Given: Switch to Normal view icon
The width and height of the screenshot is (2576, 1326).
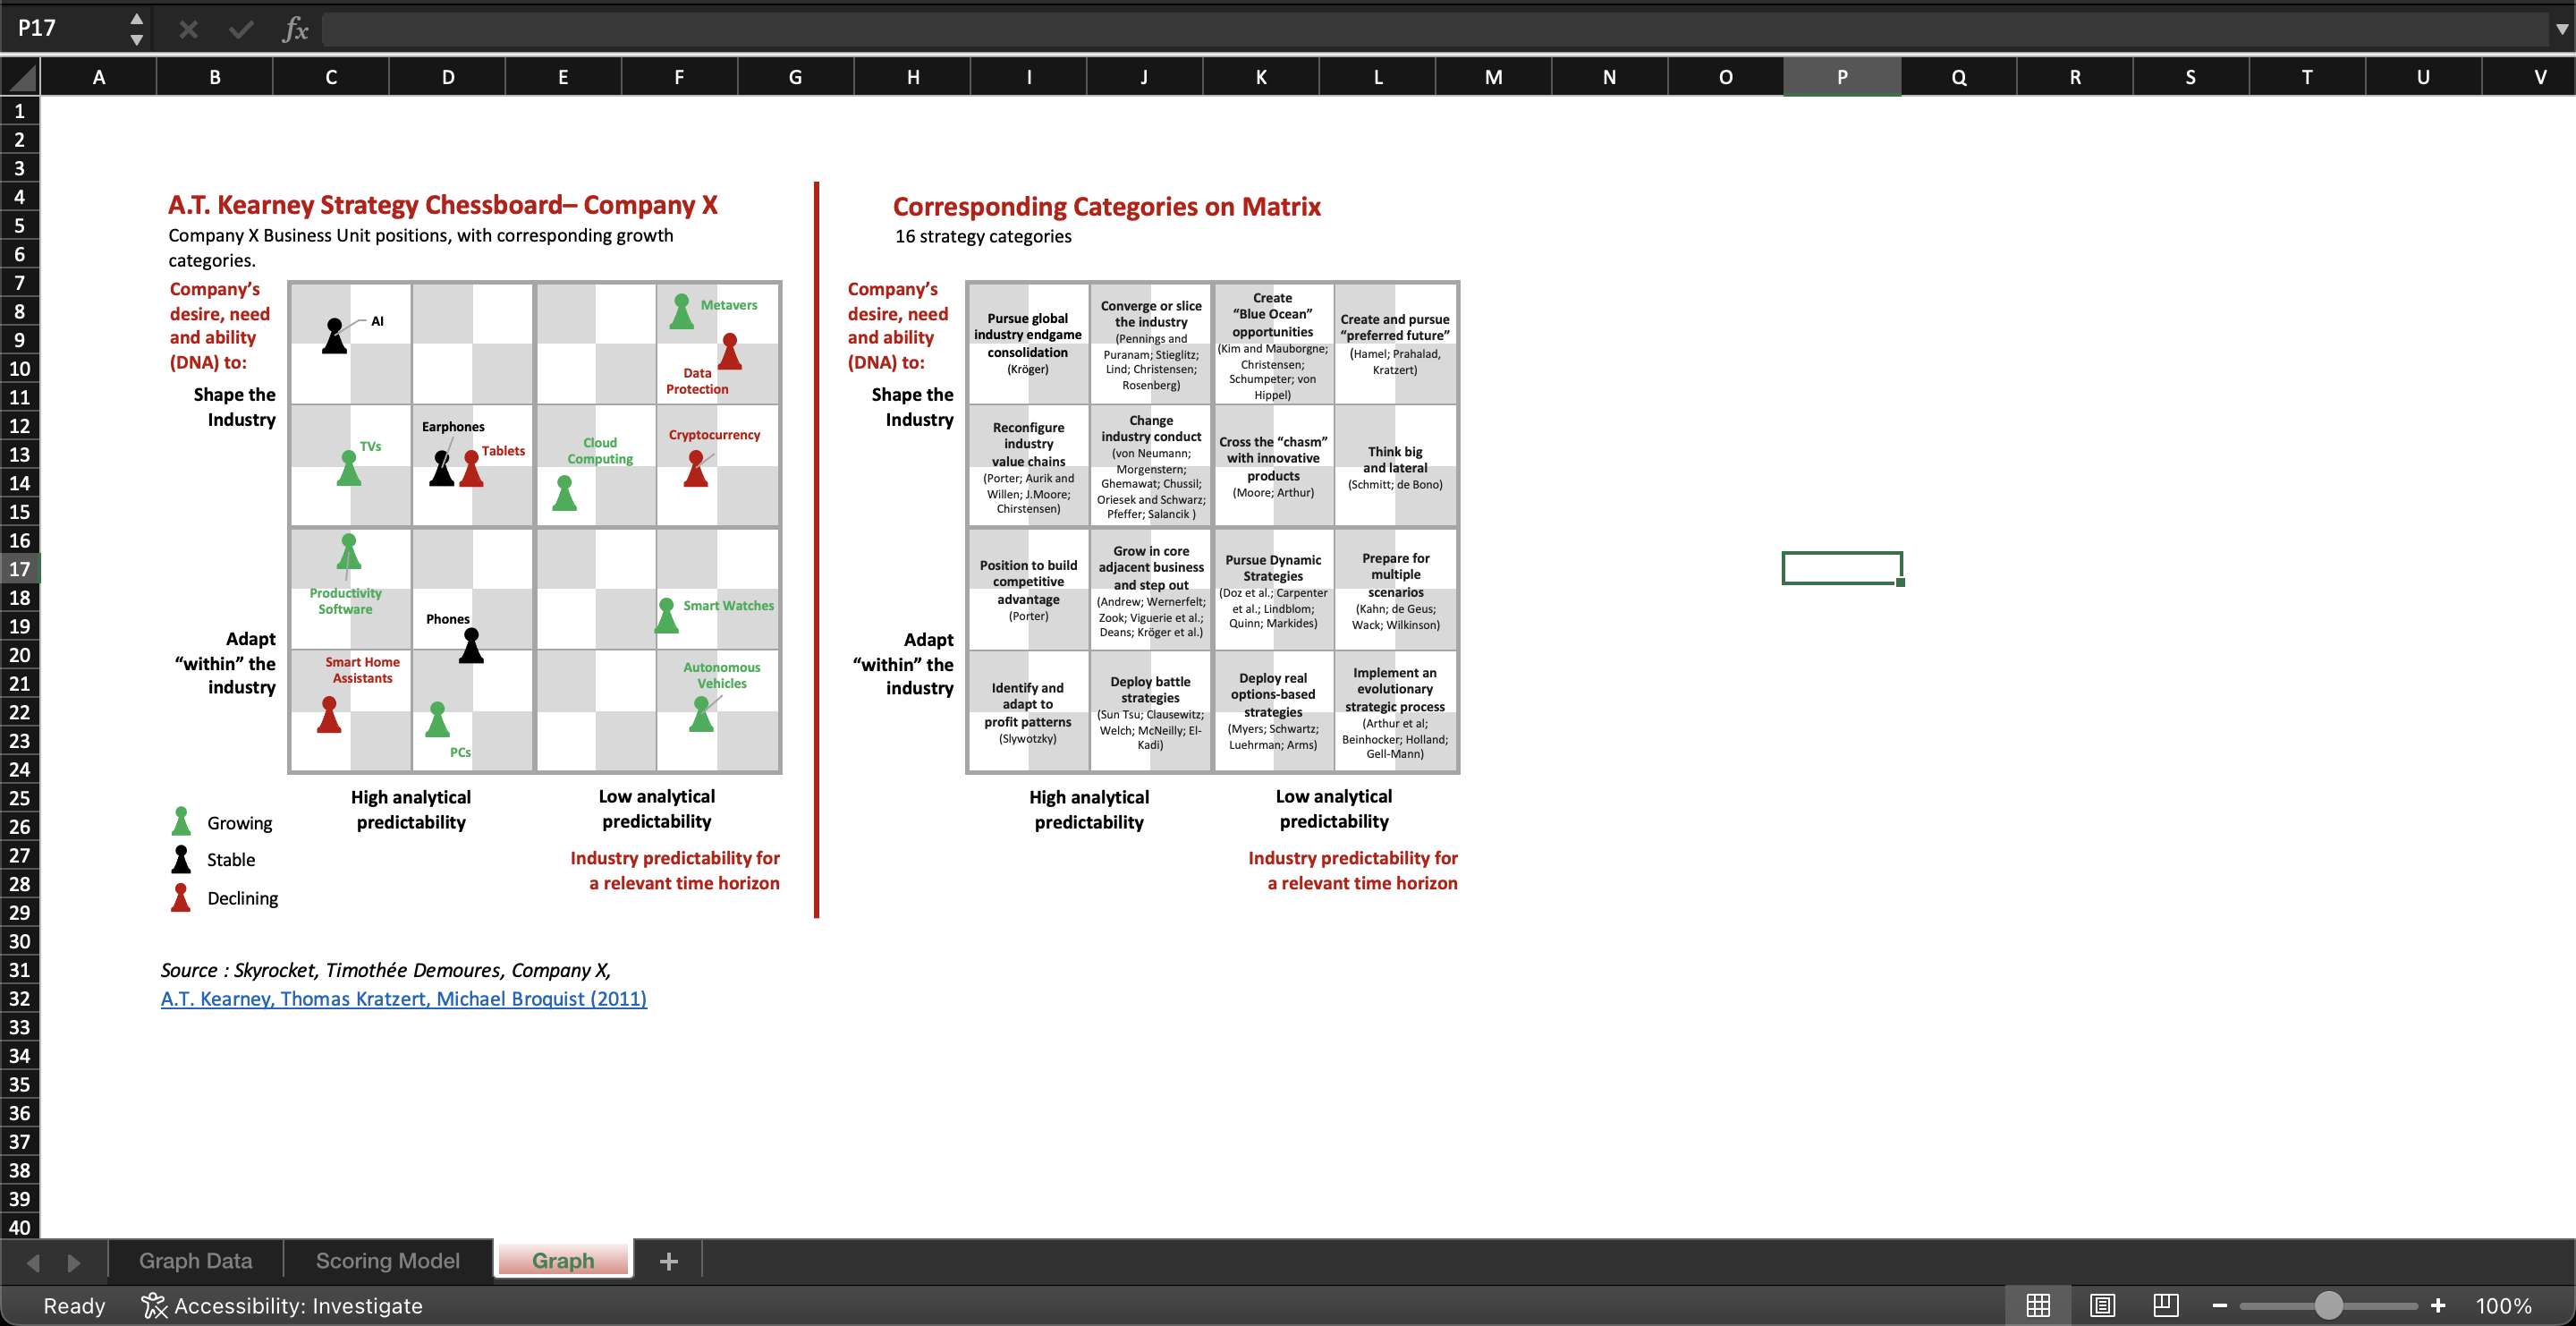Looking at the screenshot, I should (x=2037, y=1305).
